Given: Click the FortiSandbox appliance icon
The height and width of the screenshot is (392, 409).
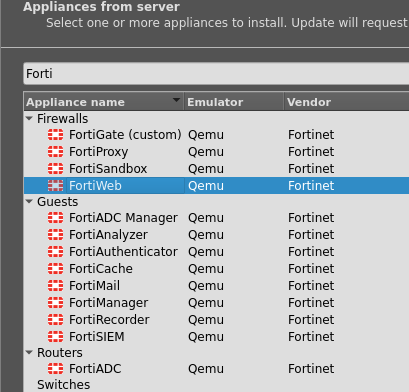Looking at the screenshot, I should (55, 169).
